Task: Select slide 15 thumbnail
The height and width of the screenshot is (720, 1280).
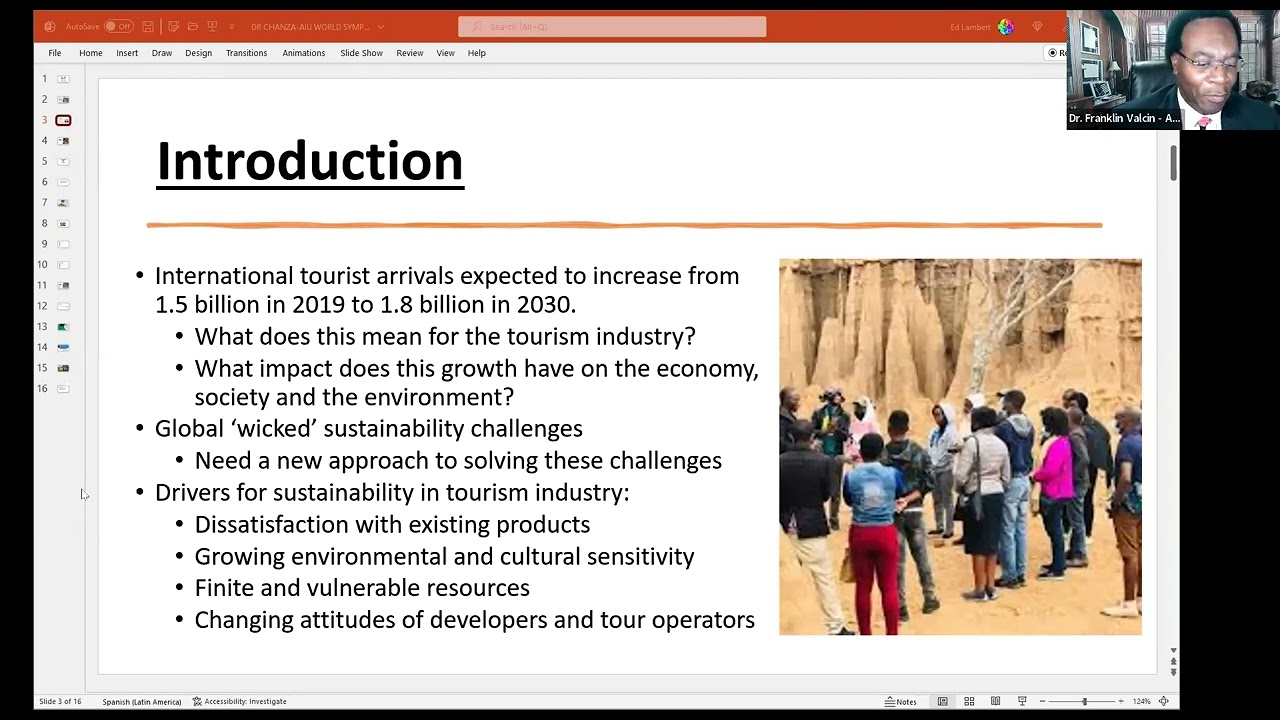Action: click(x=63, y=368)
